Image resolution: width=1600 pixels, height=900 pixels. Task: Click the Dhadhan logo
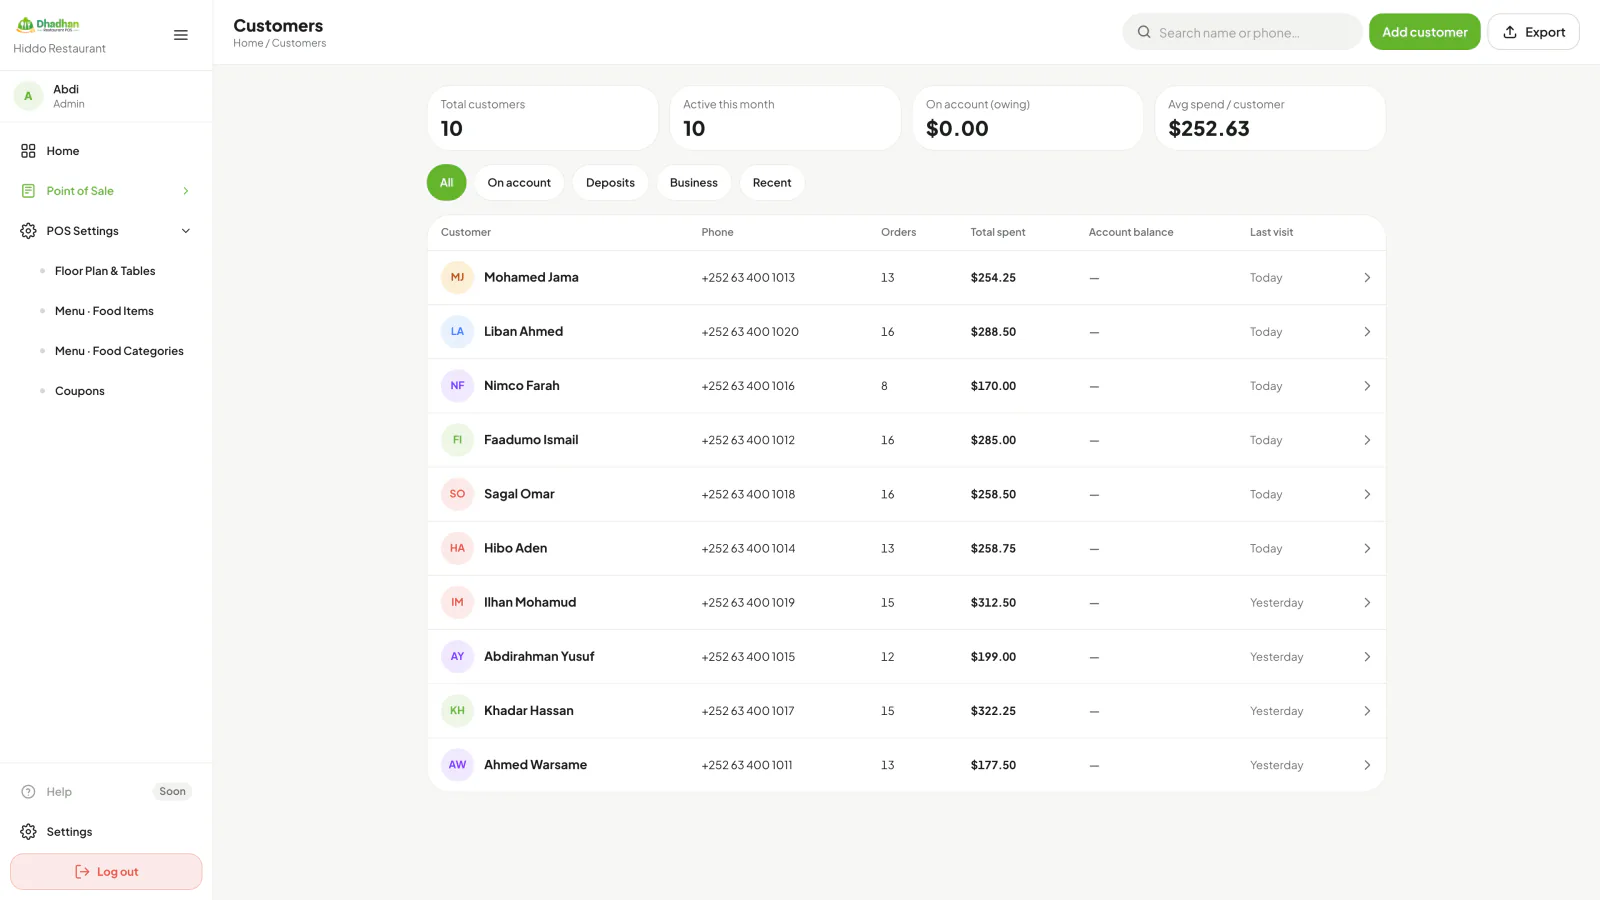tap(48, 25)
